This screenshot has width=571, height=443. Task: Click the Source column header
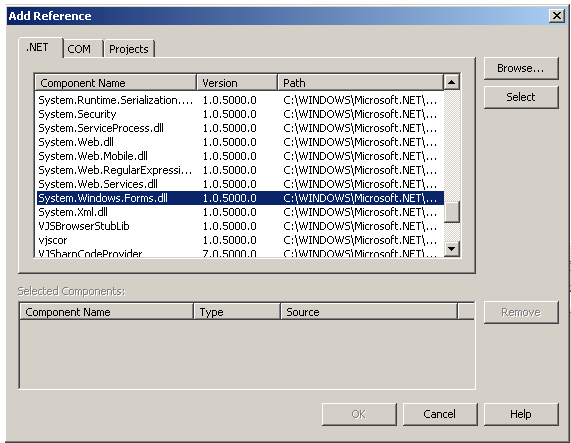click(369, 312)
